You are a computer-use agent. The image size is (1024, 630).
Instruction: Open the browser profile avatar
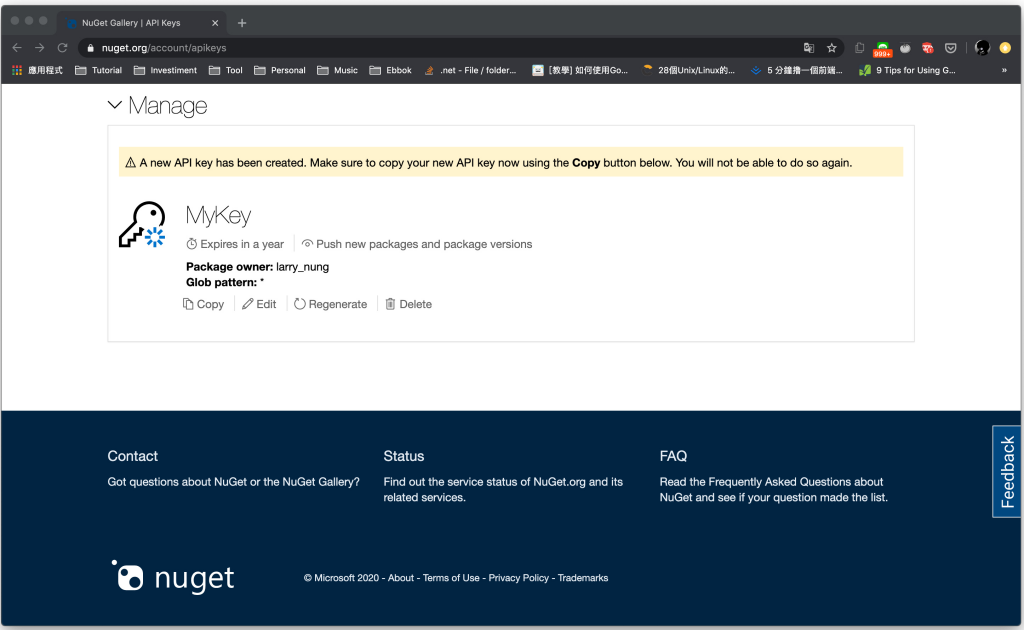coord(982,48)
